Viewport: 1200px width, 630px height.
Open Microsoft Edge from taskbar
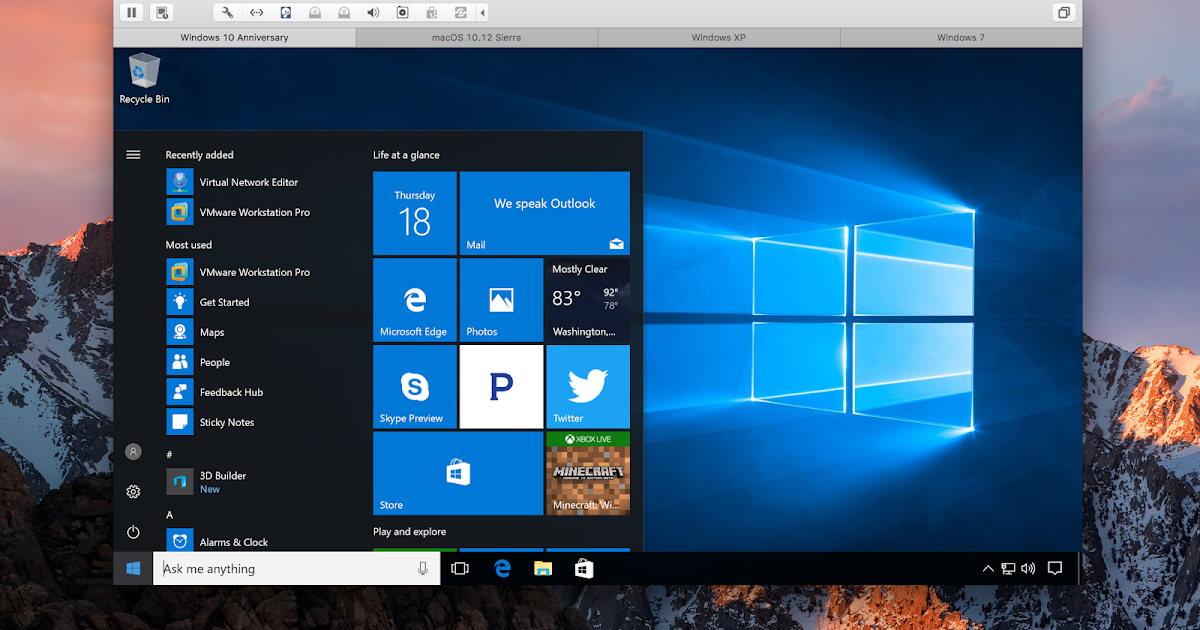point(502,568)
